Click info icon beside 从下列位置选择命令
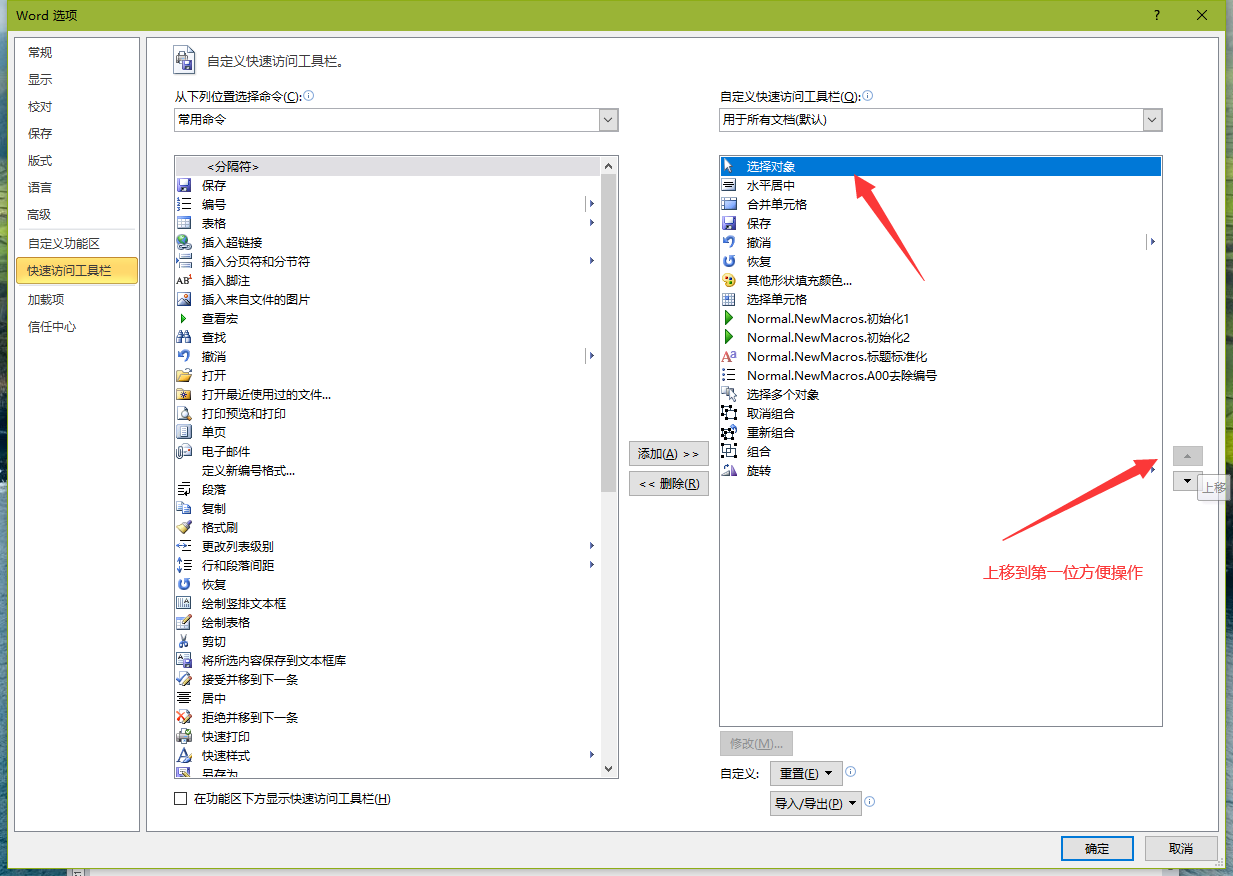 309,96
